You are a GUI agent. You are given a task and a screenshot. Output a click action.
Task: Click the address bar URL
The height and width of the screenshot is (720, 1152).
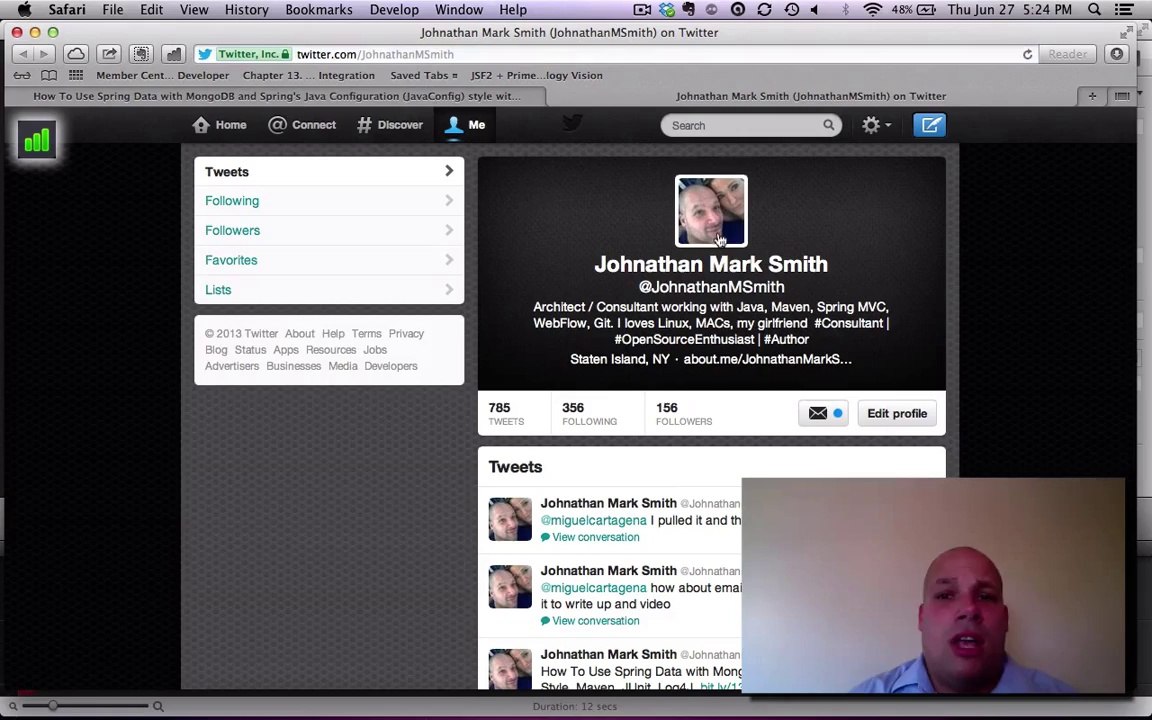pos(375,54)
